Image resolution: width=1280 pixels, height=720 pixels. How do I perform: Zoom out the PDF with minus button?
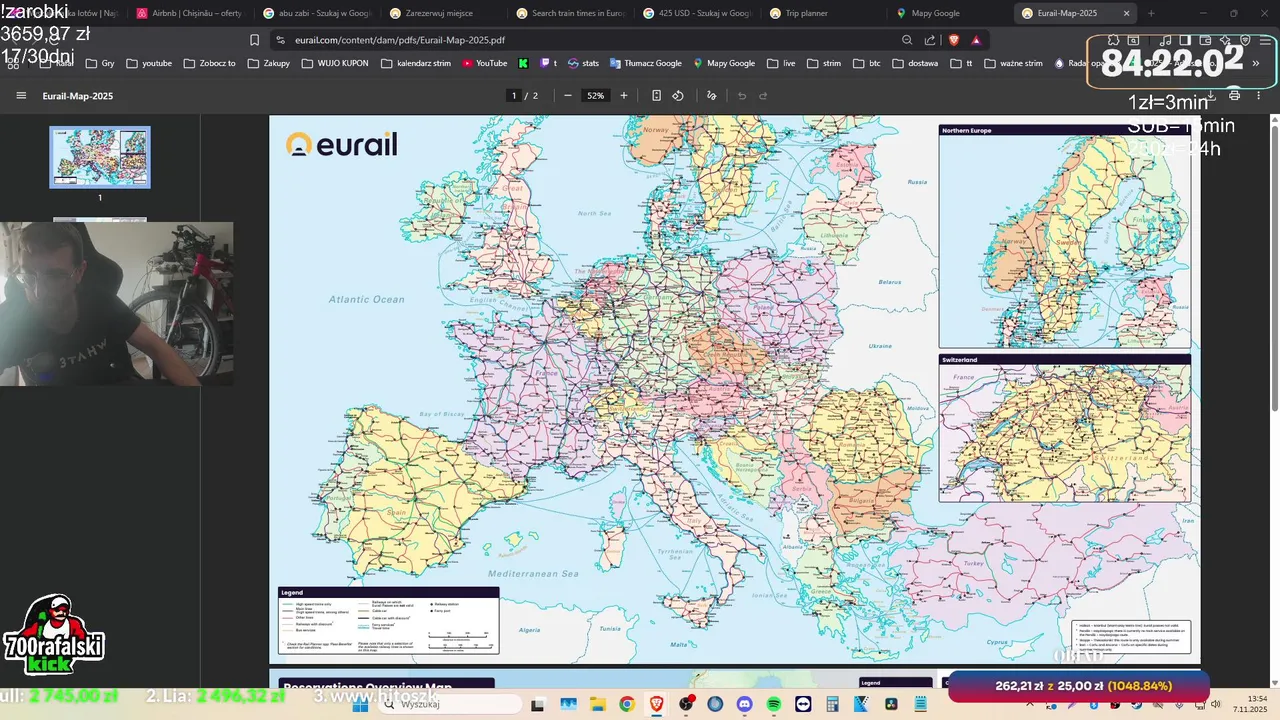[568, 96]
